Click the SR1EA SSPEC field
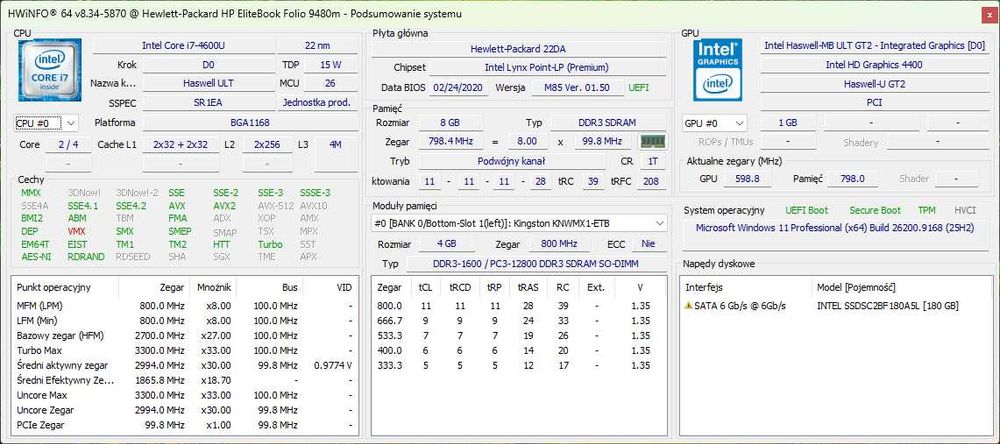The image size is (1000, 444). [209, 102]
